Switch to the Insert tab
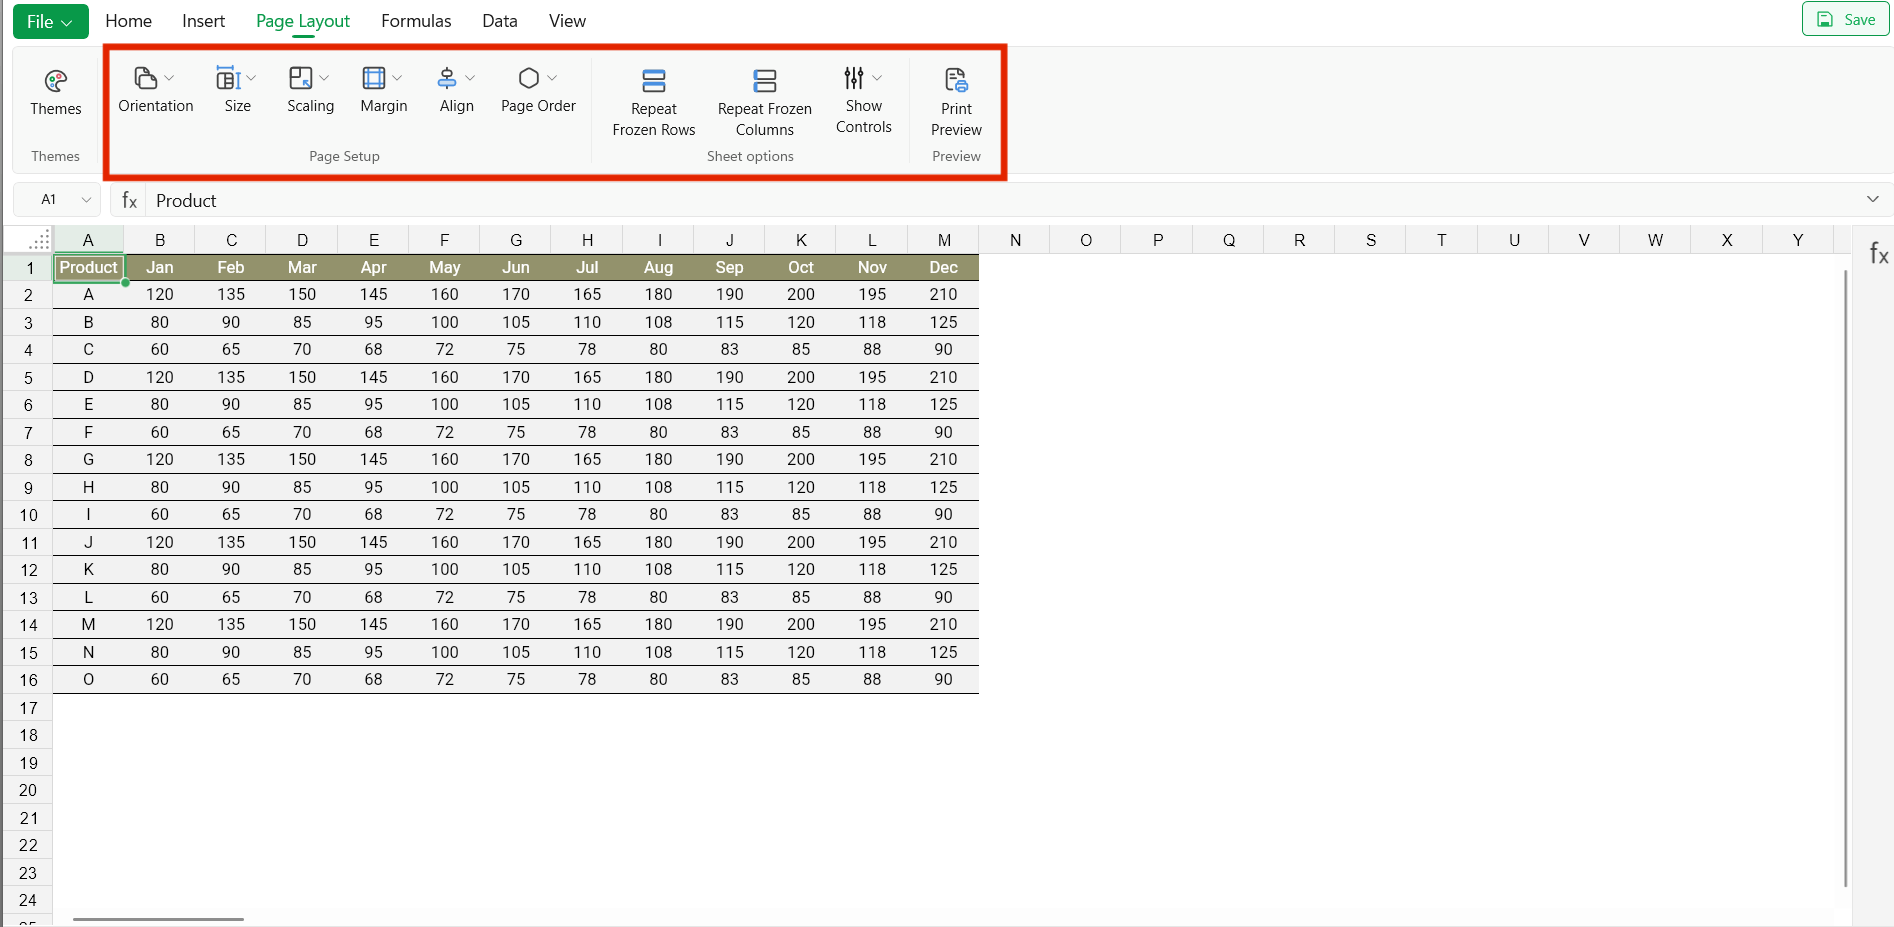The height and width of the screenshot is (927, 1894). pyautogui.click(x=203, y=21)
